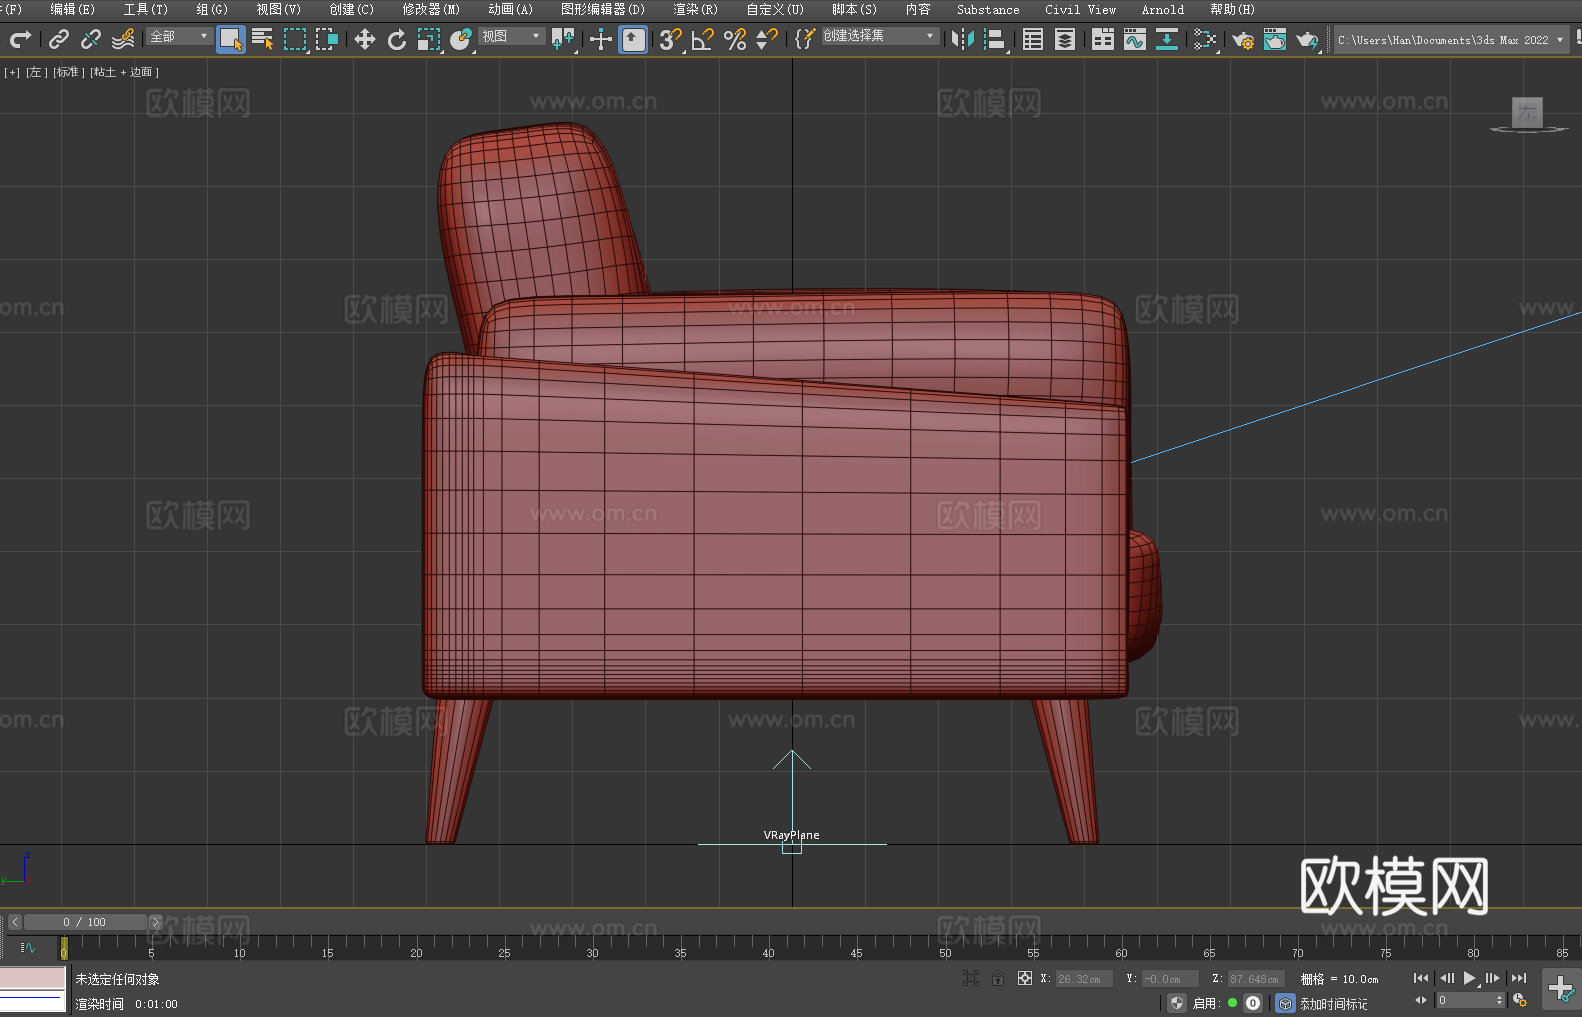Click the 添加时间标记 label
The height and width of the screenshot is (1017, 1582).
coord(1333,1003)
